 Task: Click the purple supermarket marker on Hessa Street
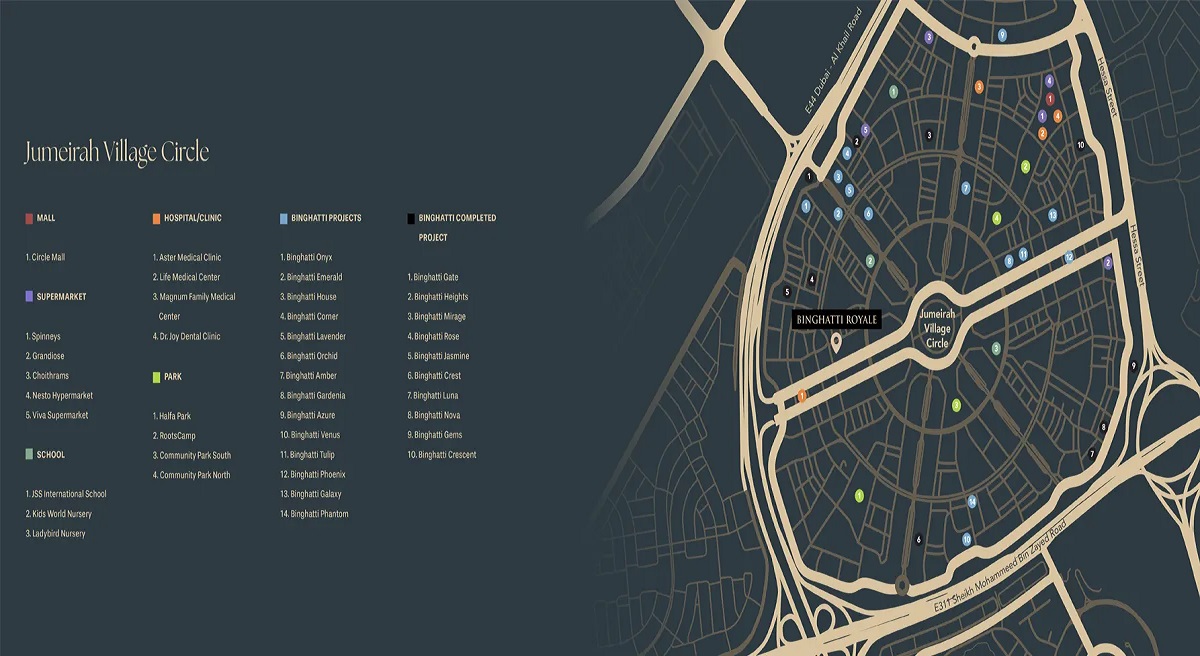[x=1109, y=262]
